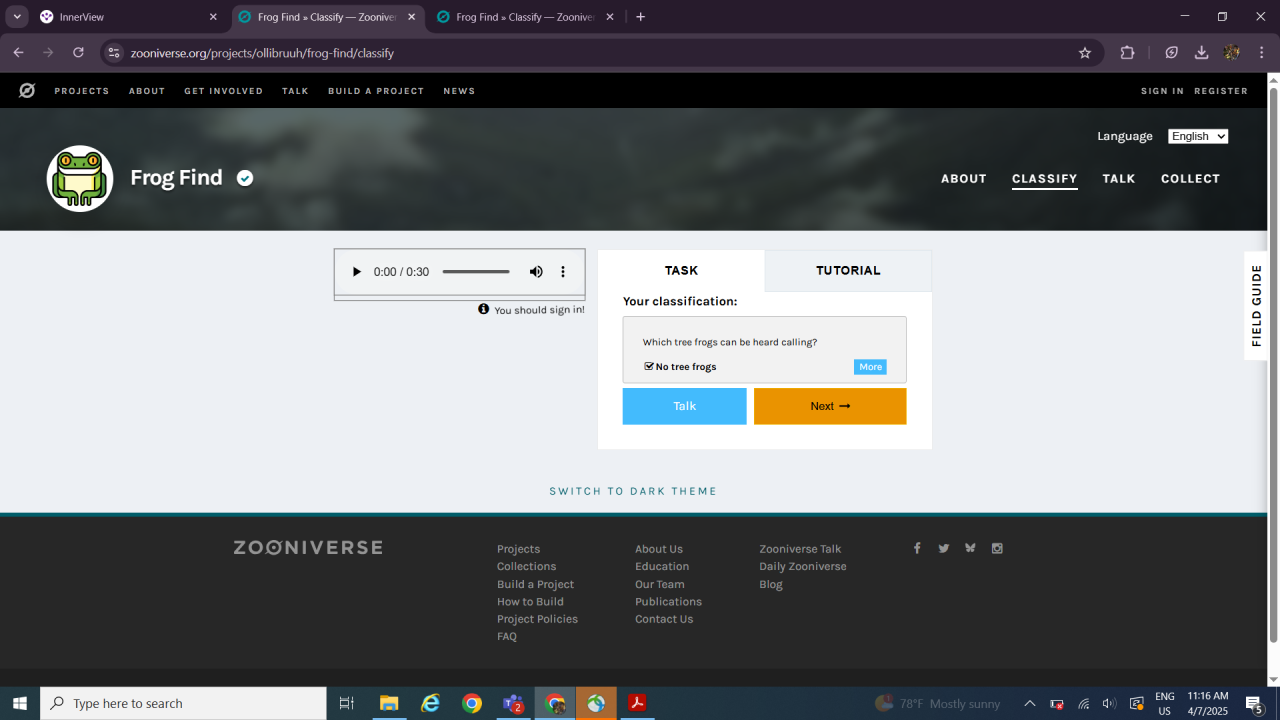This screenshot has height=720, width=1280.
Task: Open Projects in top navigation
Action: tap(82, 91)
